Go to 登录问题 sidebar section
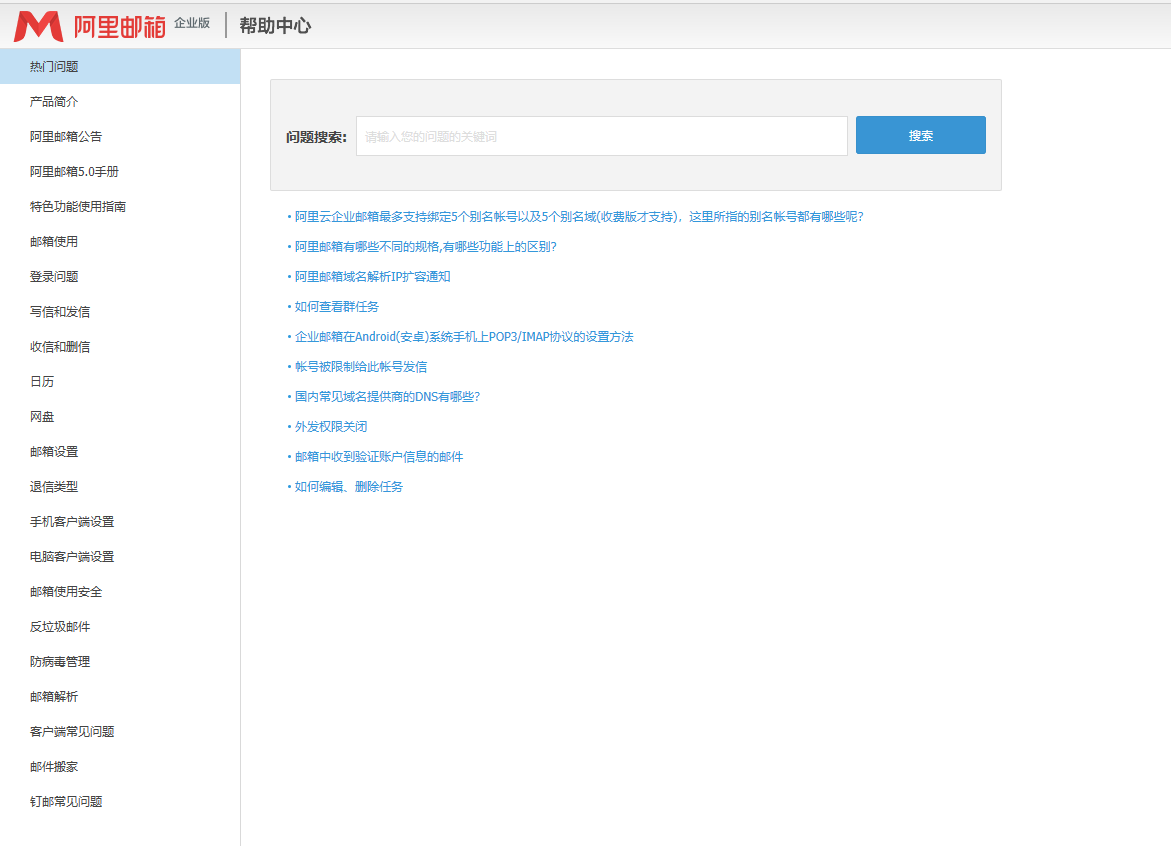 54,277
